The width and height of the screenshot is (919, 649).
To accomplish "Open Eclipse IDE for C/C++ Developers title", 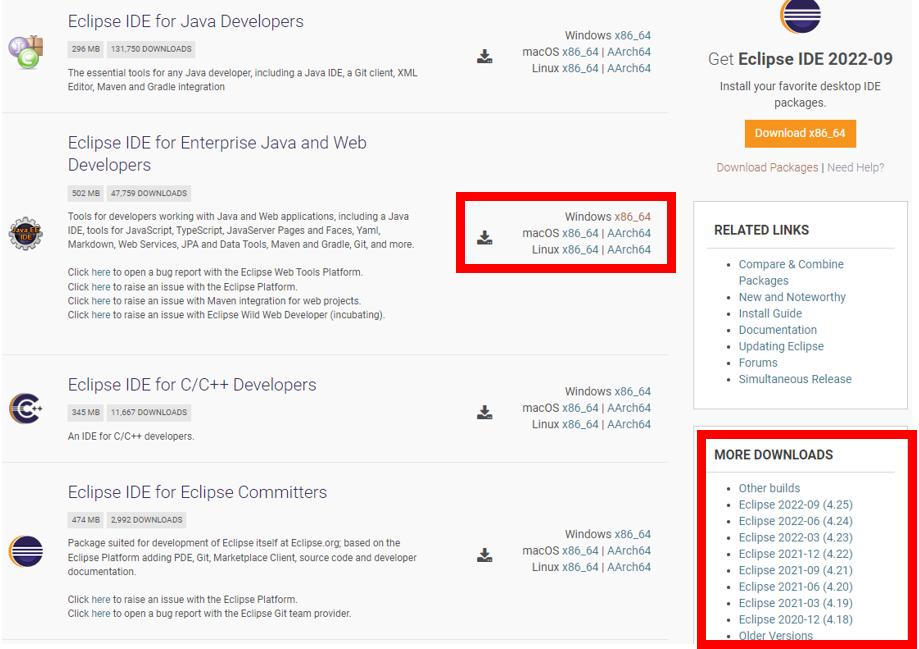I will 192,385.
